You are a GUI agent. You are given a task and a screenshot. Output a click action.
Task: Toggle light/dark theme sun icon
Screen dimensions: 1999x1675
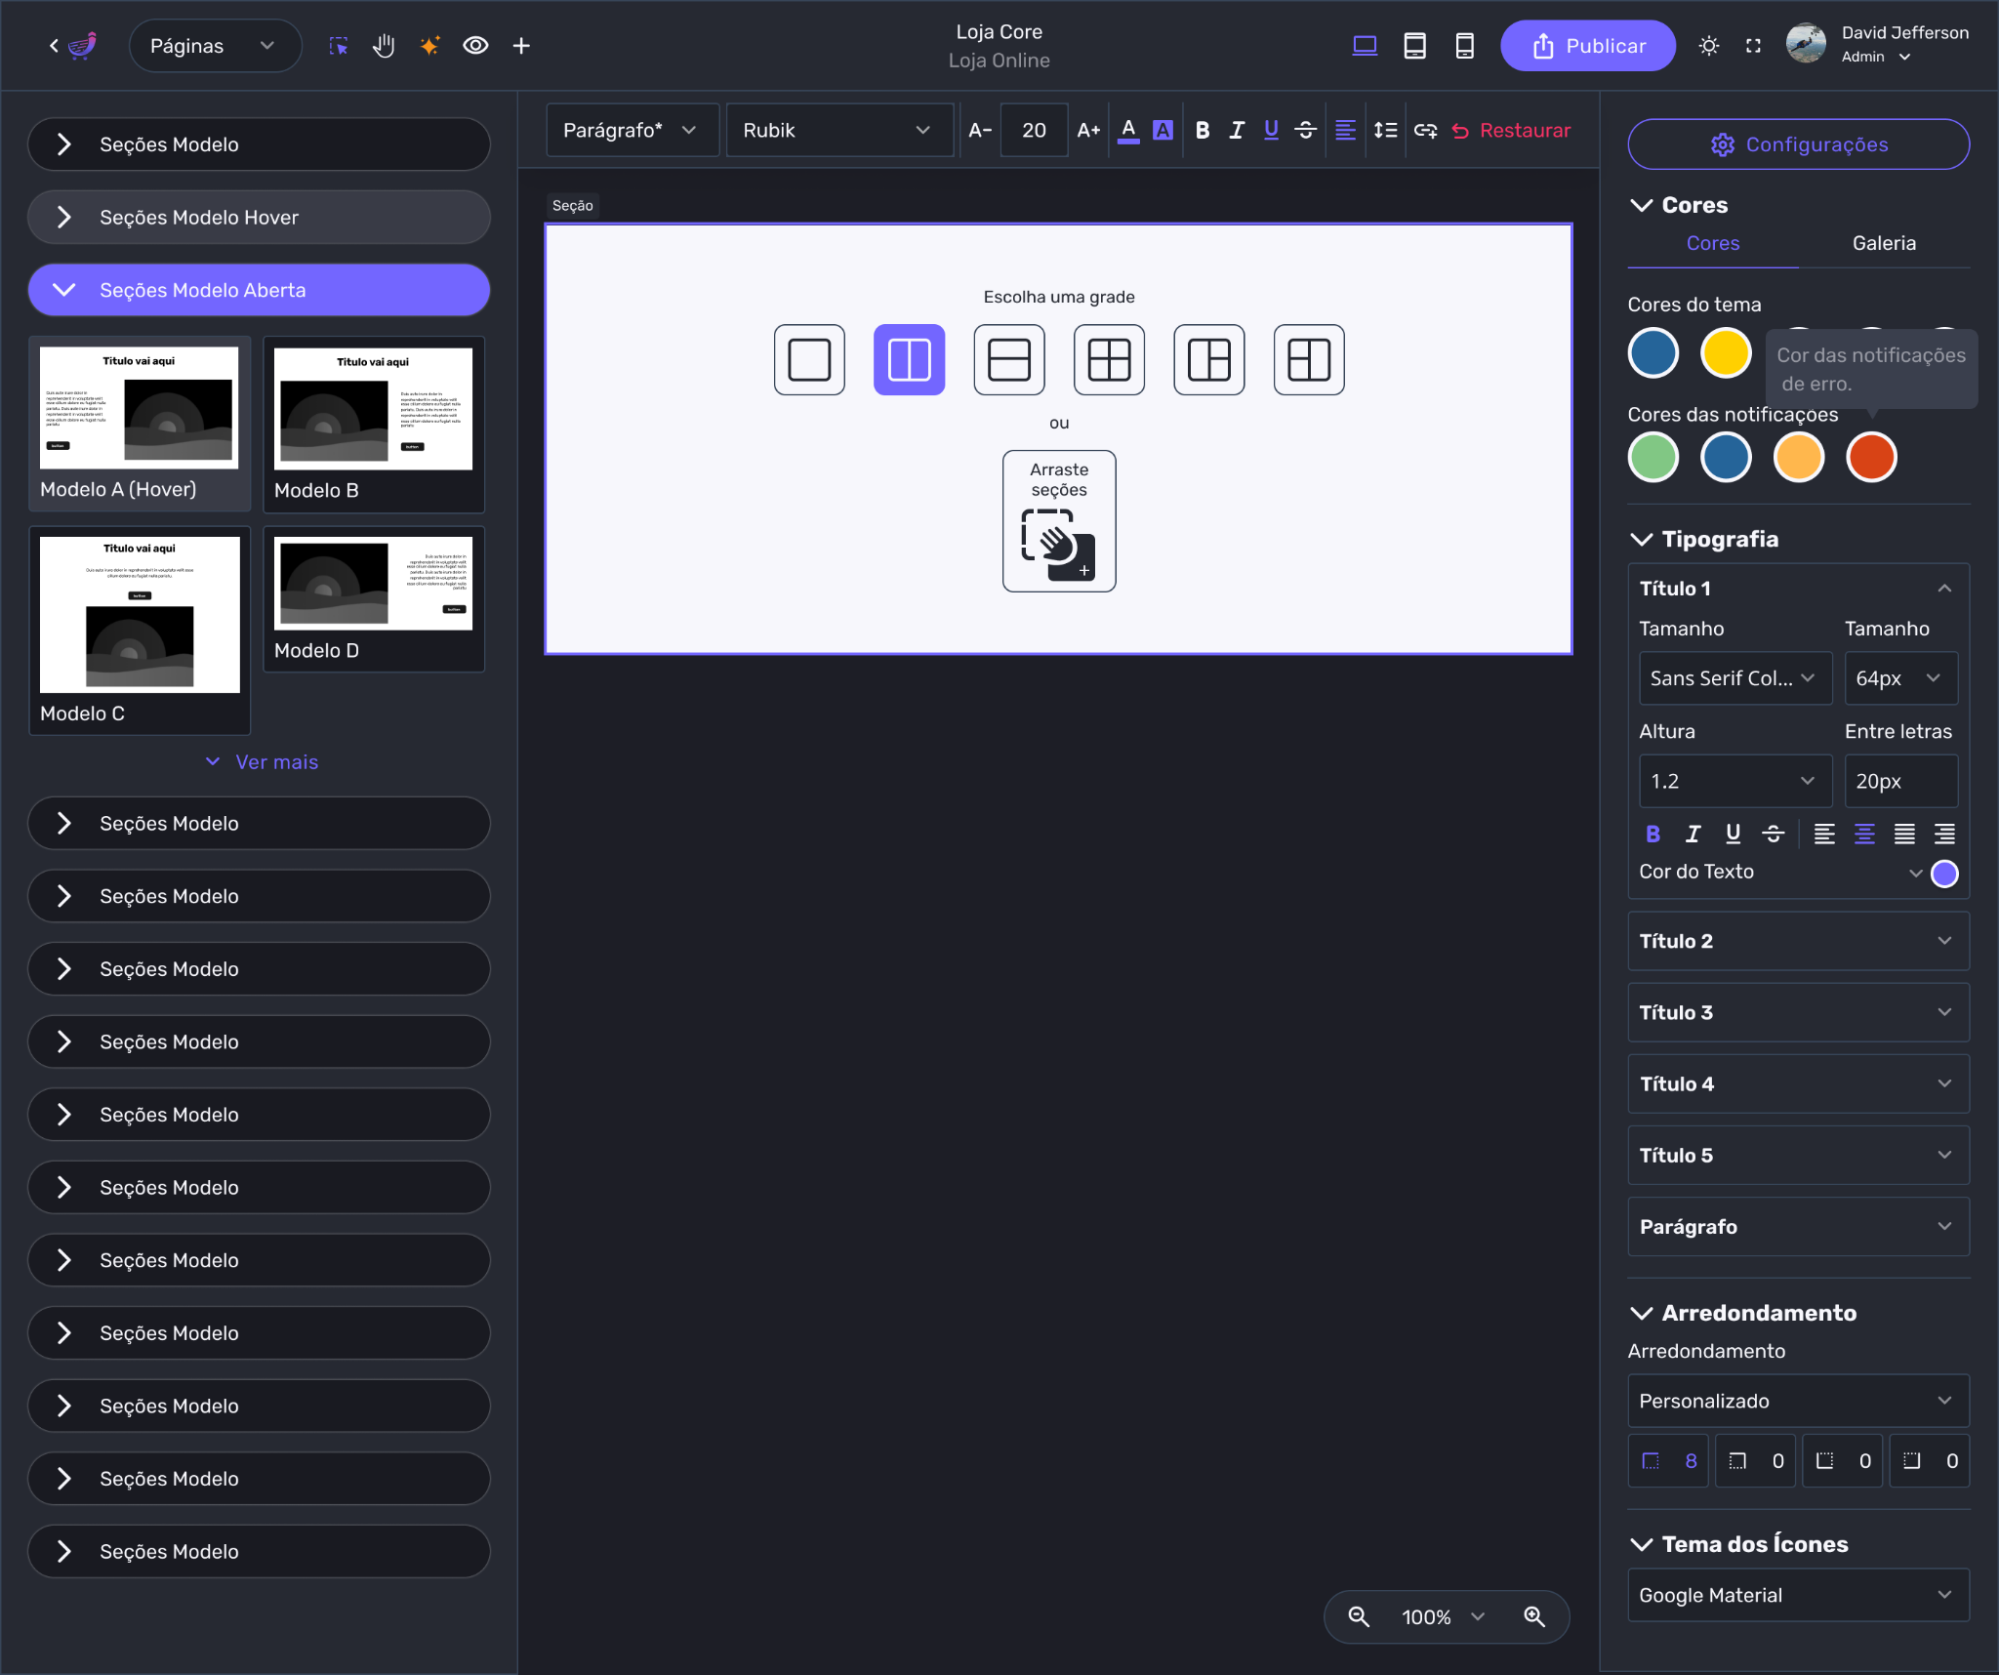(x=1708, y=46)
